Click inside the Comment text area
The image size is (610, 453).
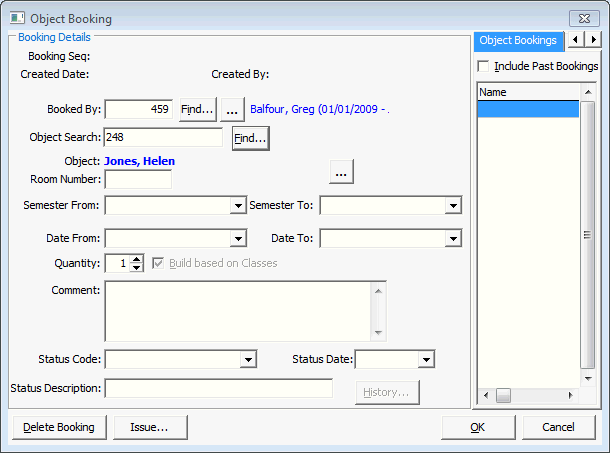pyautogui.click(x=238, y=311)
